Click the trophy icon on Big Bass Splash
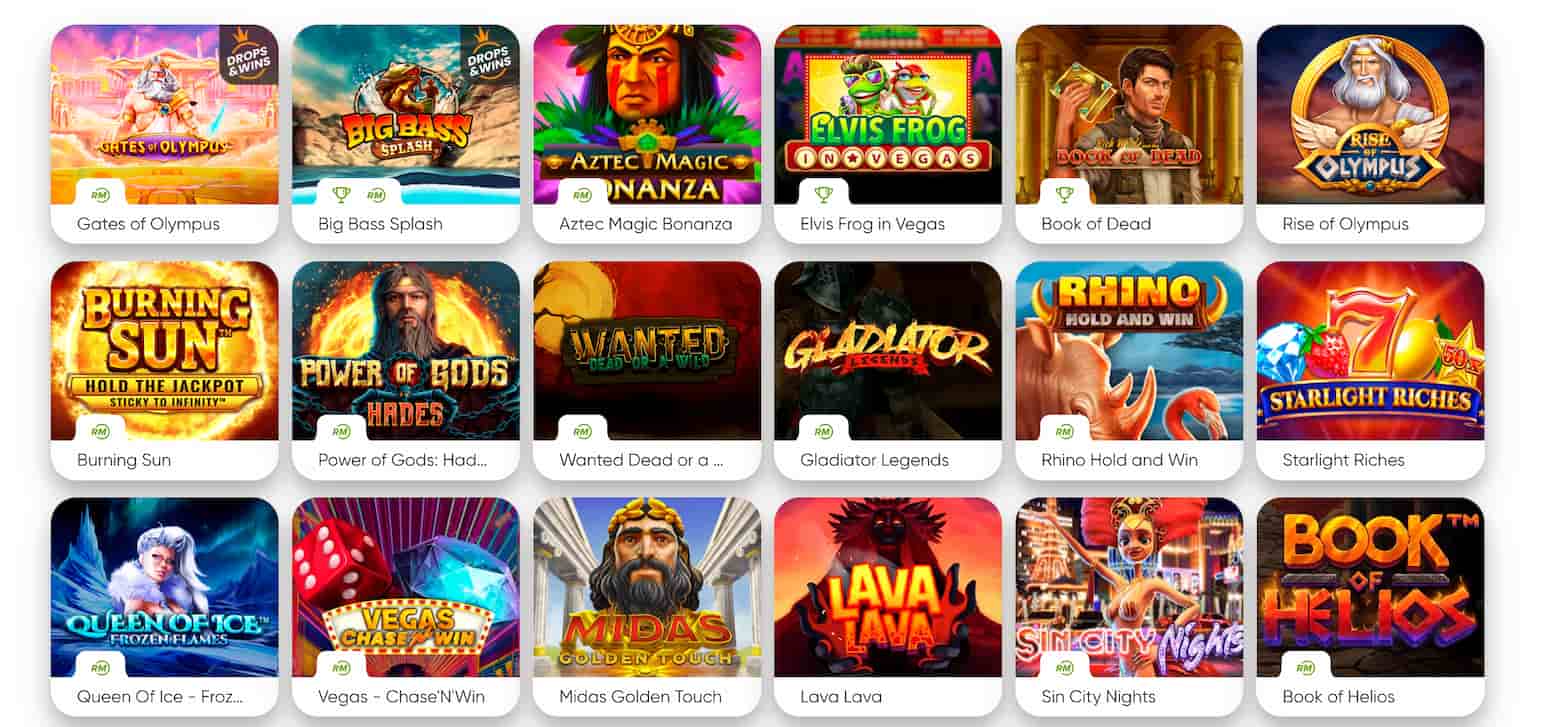Viewport: 1546px width, 727px height. coord(340,194)
